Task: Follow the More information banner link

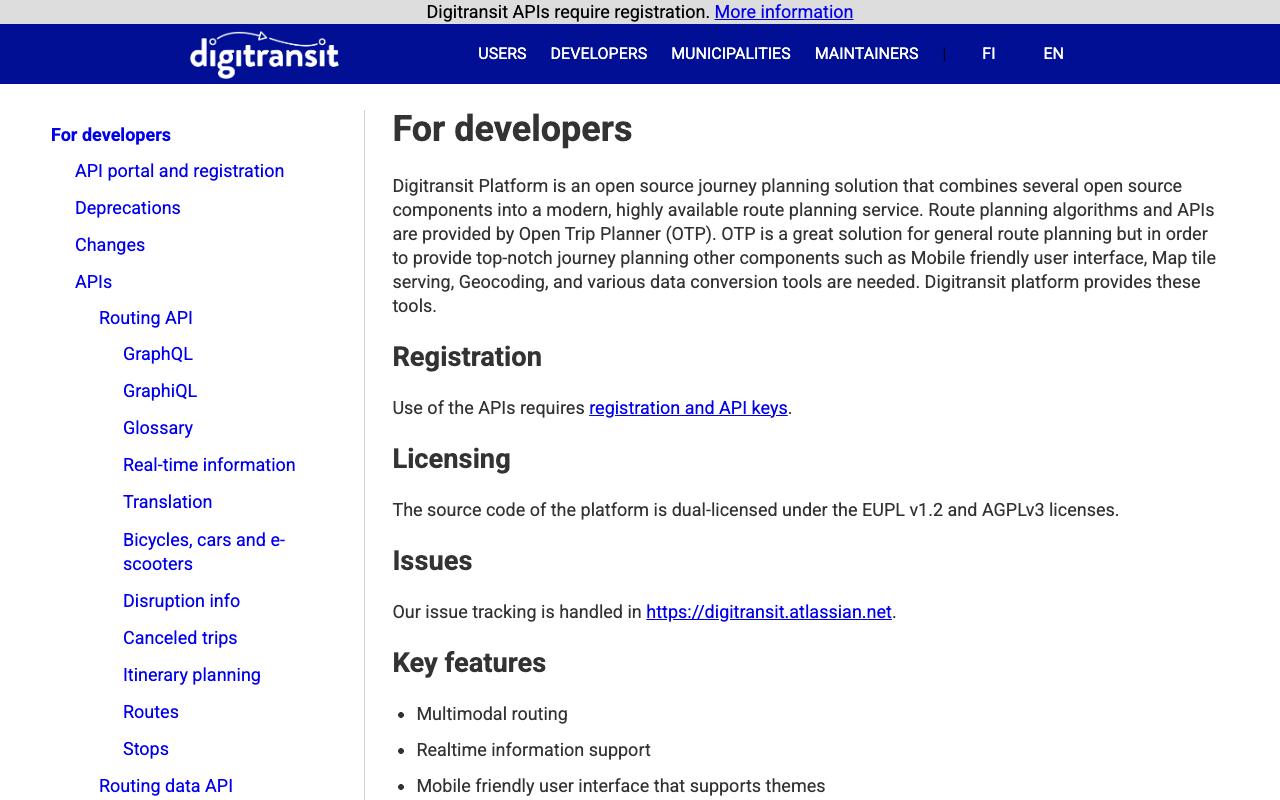Action: 784,12
